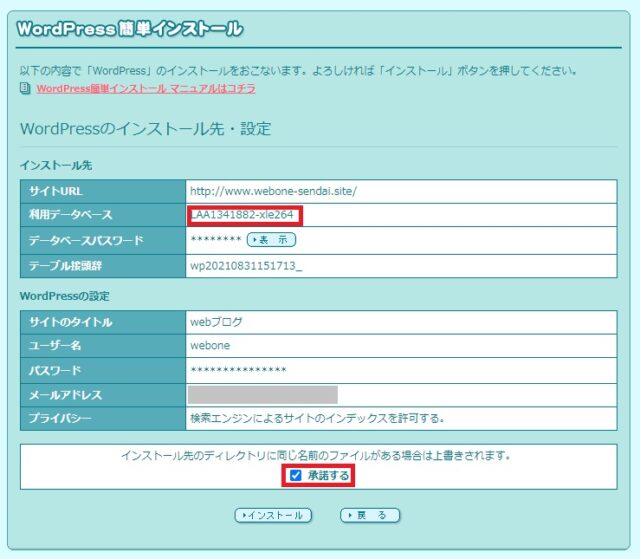This screenshot has height=559, width=640.
Task: Click the インストール先 section label
Action: [56, 165]
